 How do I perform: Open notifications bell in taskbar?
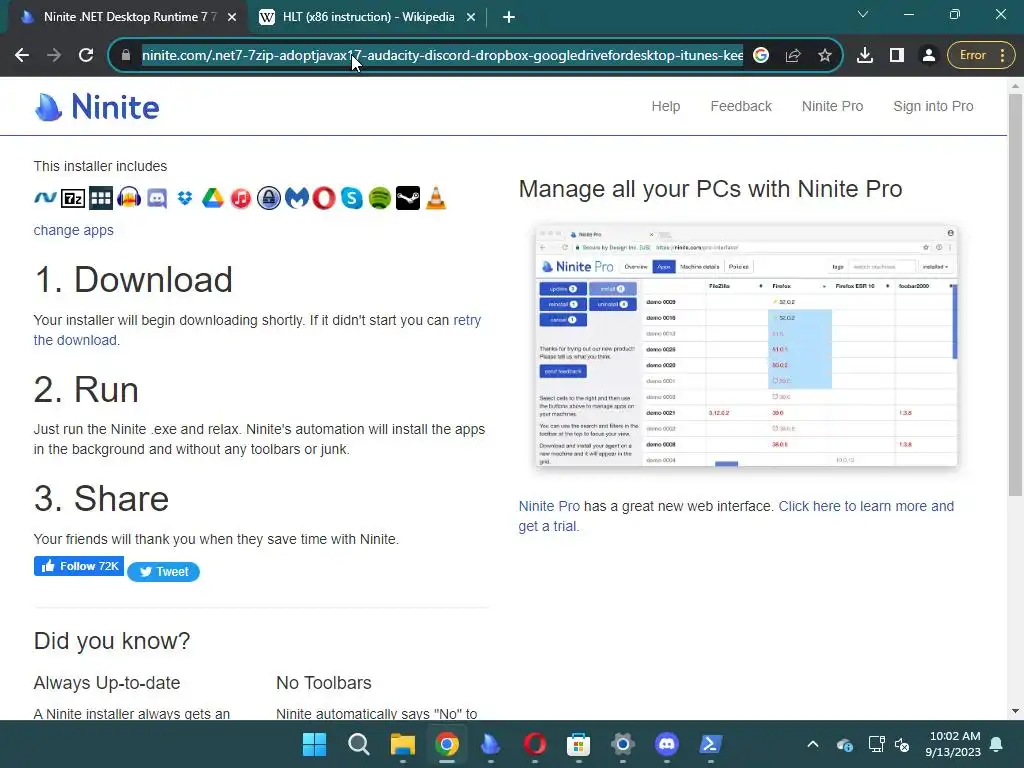click(997, 744)
